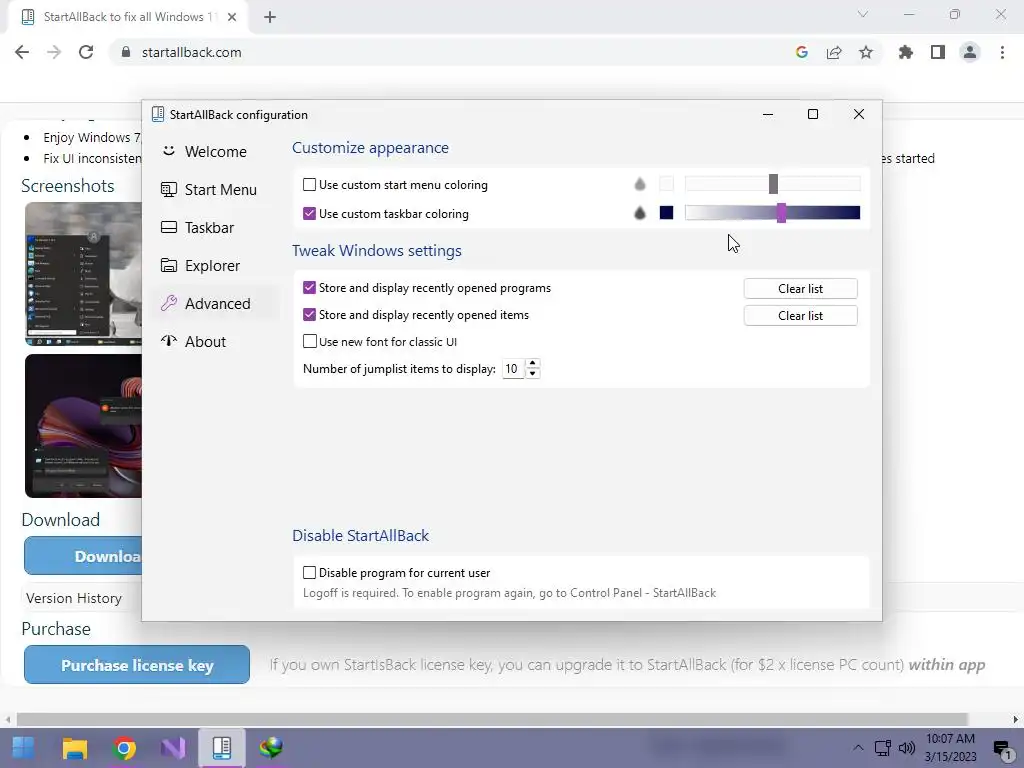This screenshot has height=768, width=1024.
Task: Open the notification center icon
Action: [1002, 749]
